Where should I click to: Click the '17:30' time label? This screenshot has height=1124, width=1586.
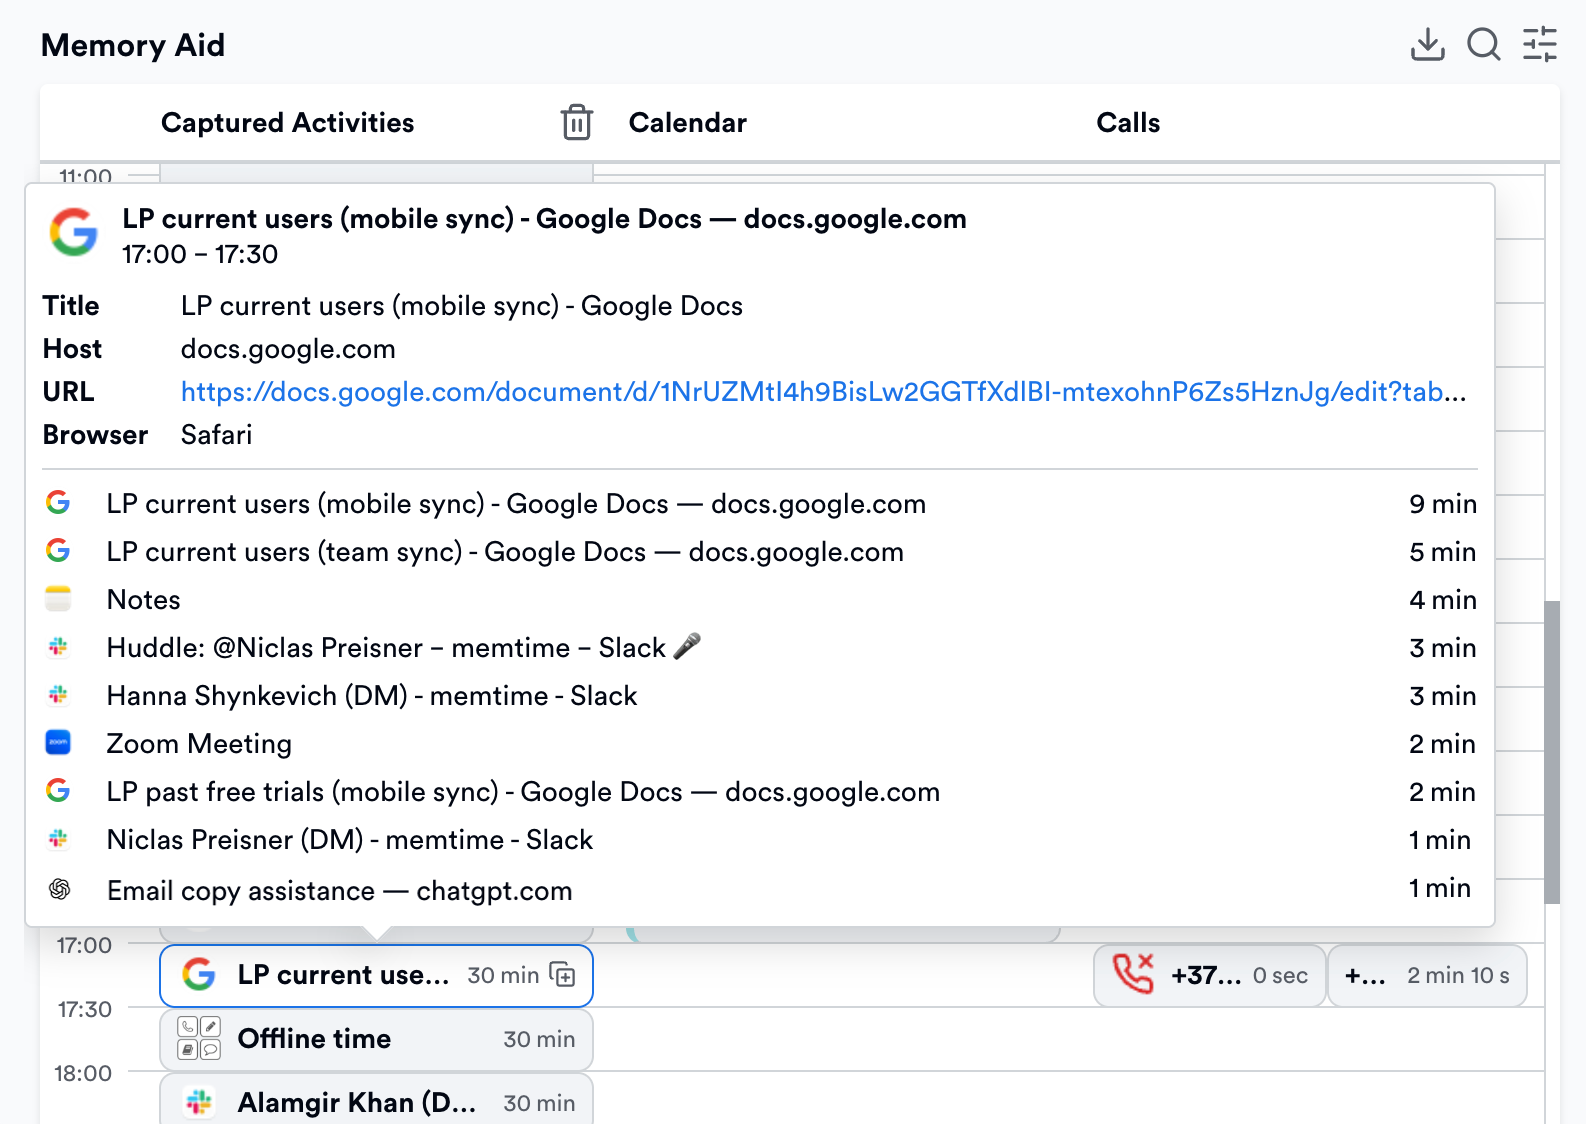85,1009
